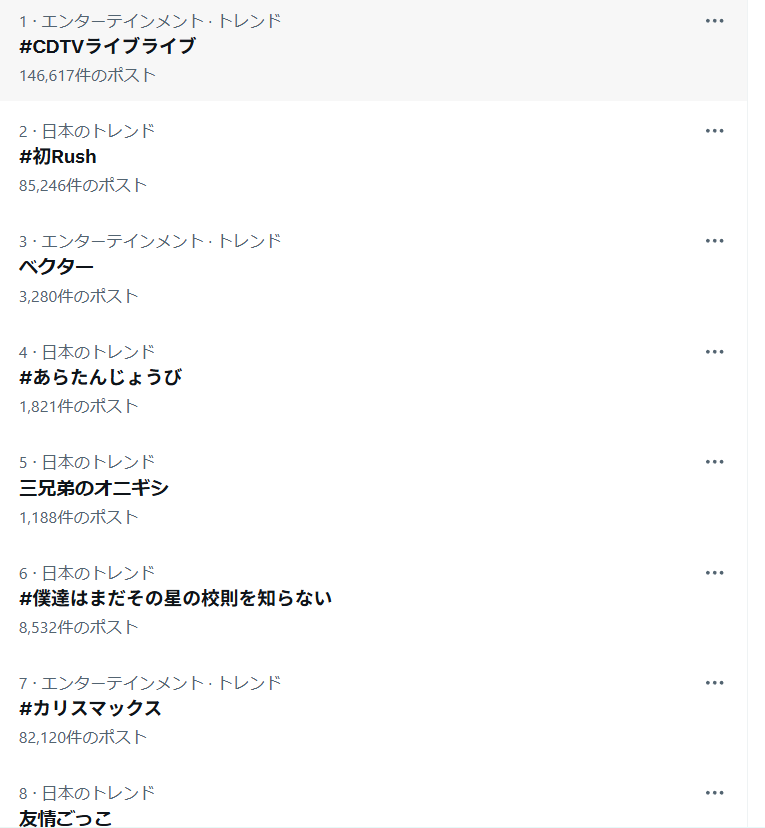Screen dimensions: 765x828
Task: Open the 友情ごっこ trend
Action: tap(65, 818)
